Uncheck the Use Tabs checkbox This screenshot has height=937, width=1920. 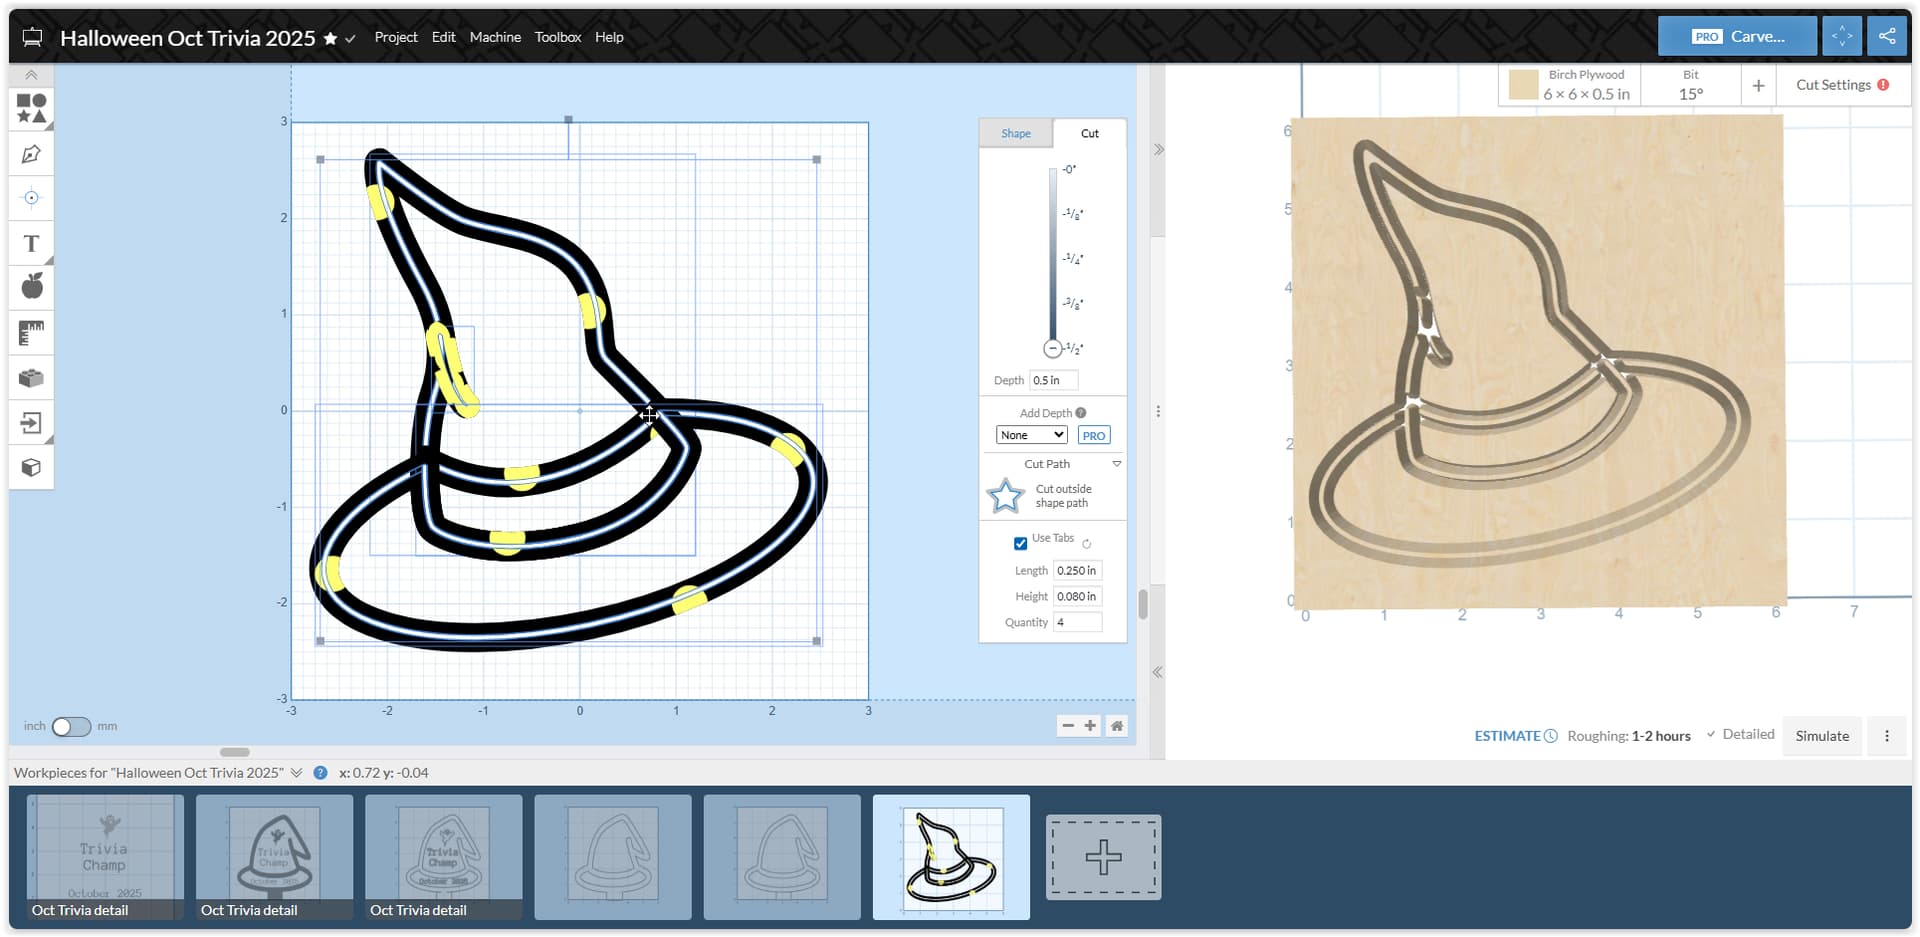point(1020,543)
